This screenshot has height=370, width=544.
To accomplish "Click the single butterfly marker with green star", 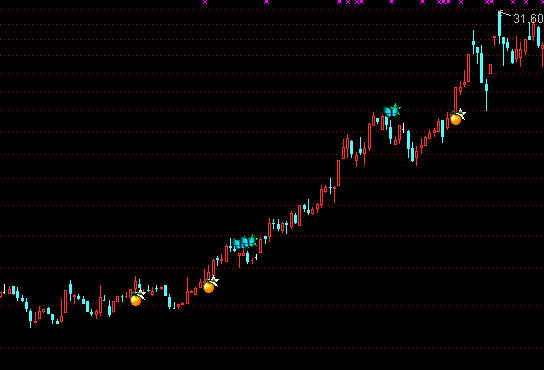I will tap(392, 110).
